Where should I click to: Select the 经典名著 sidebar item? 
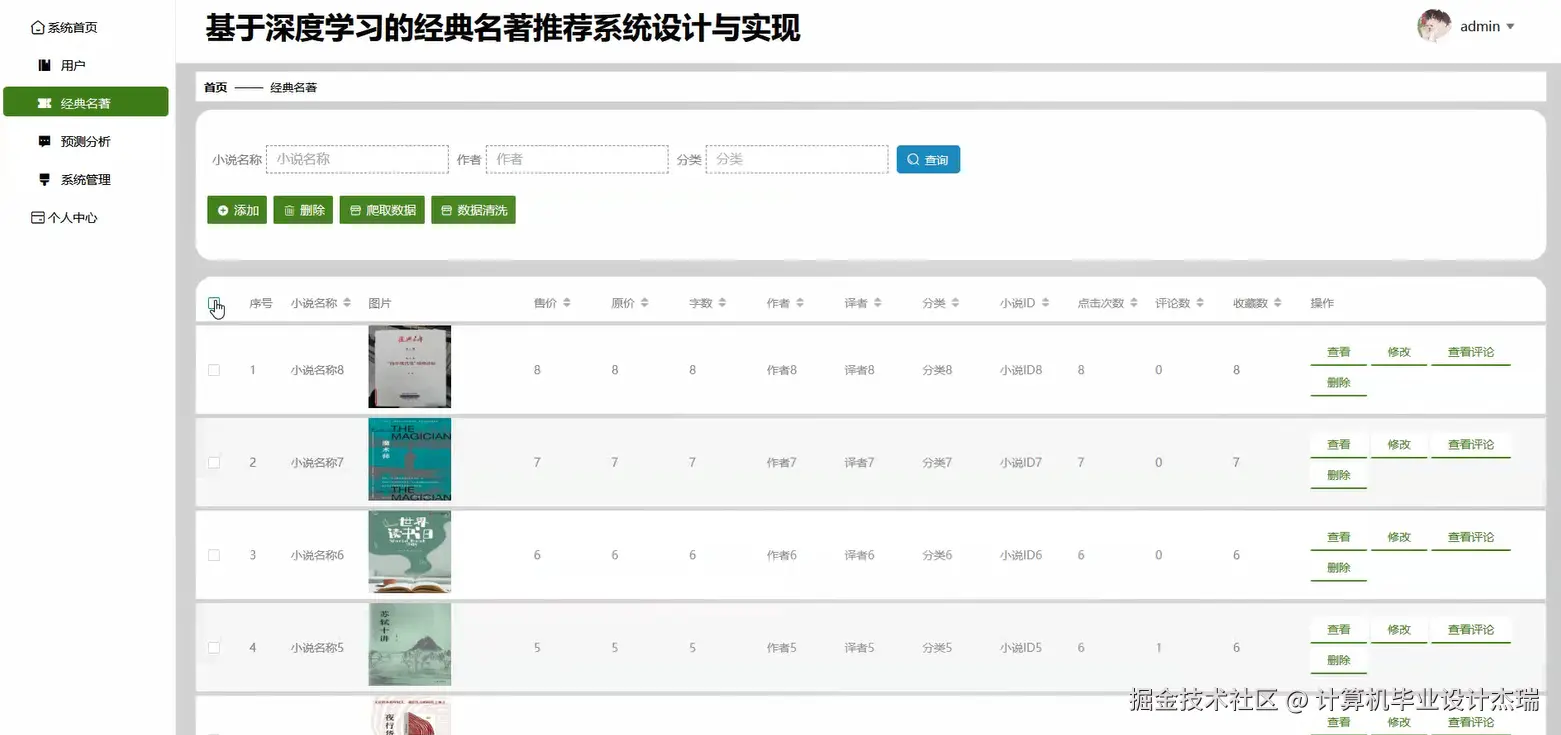(86, 102)
